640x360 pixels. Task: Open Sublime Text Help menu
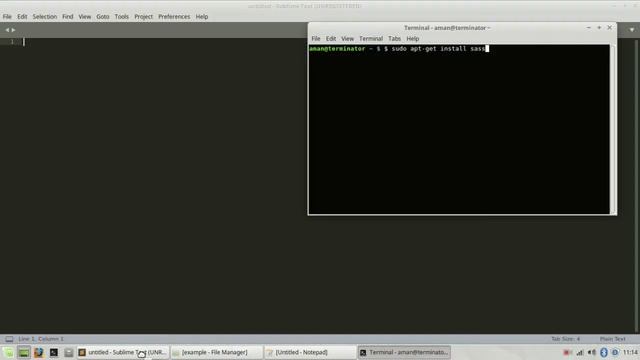[x=202, y=17]
